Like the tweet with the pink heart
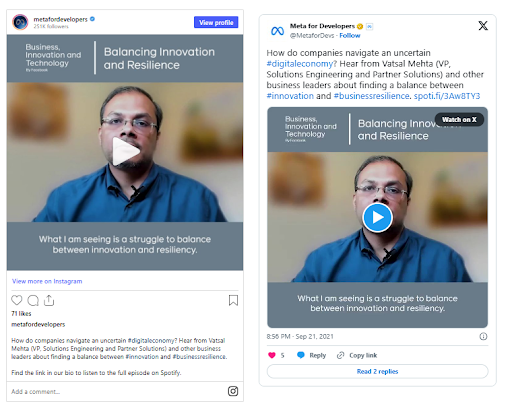 [x=272, y=355]
